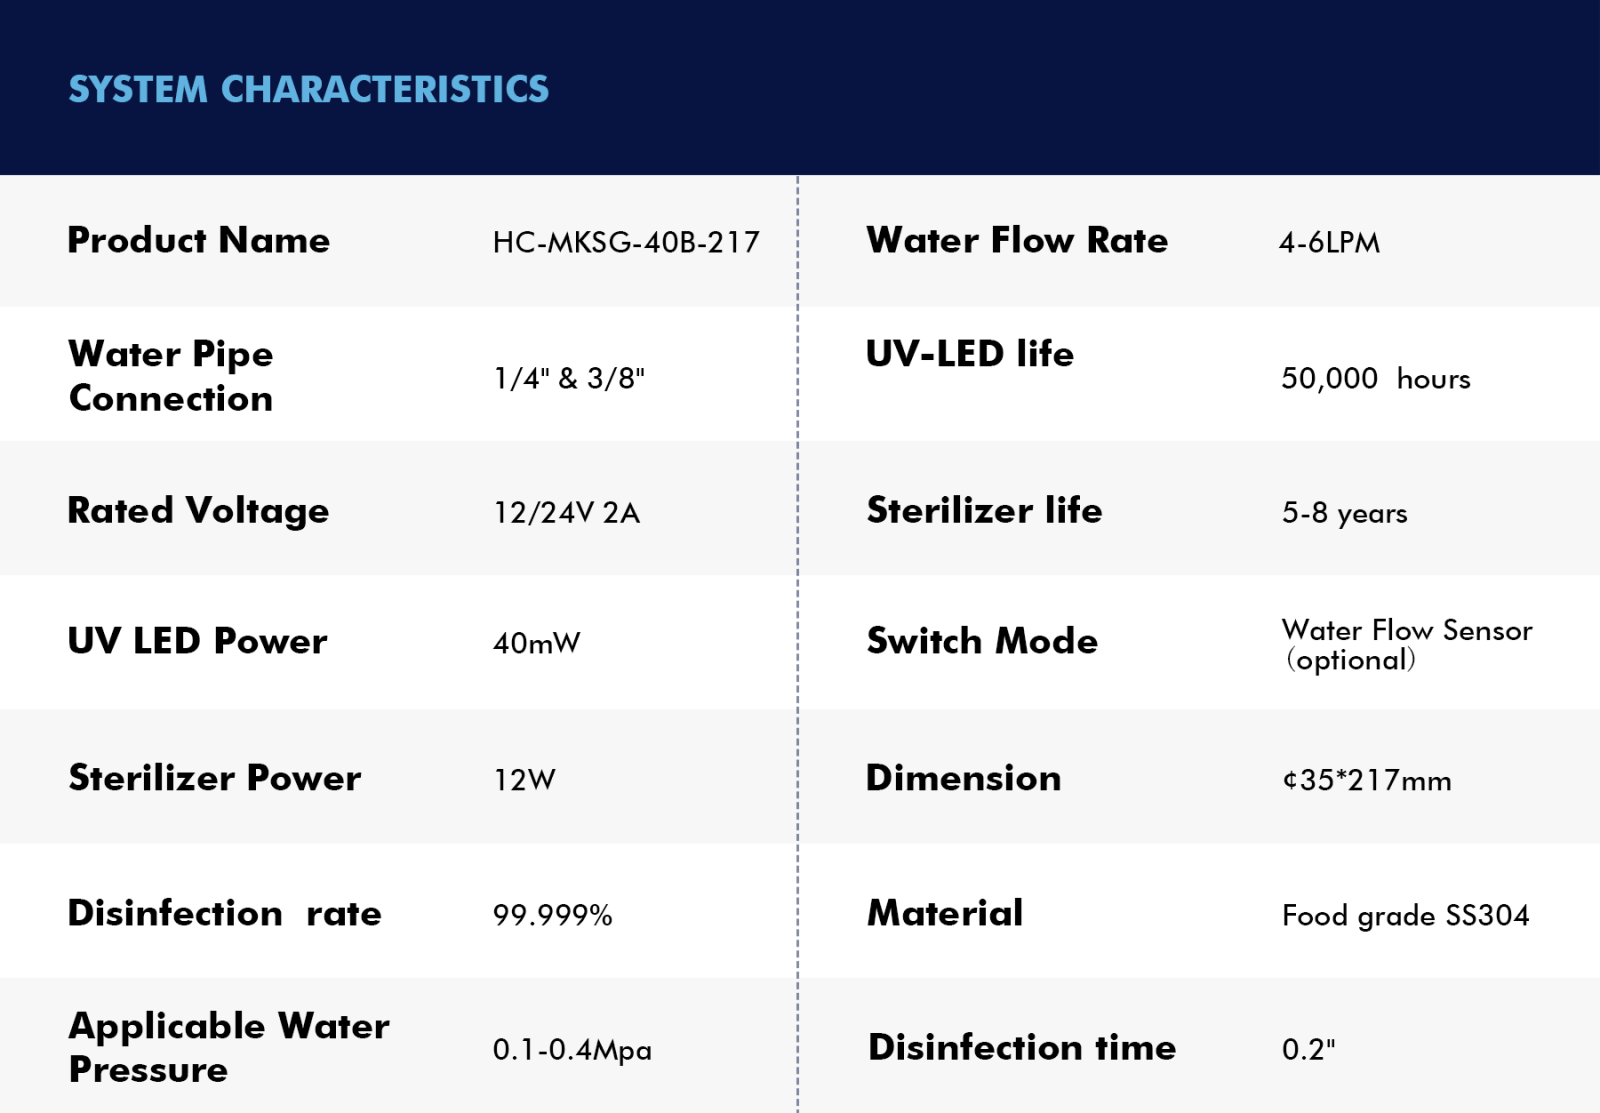
Task: Click the Sterilizer life label
Action: pyautogui.click(x=984, y=511)
